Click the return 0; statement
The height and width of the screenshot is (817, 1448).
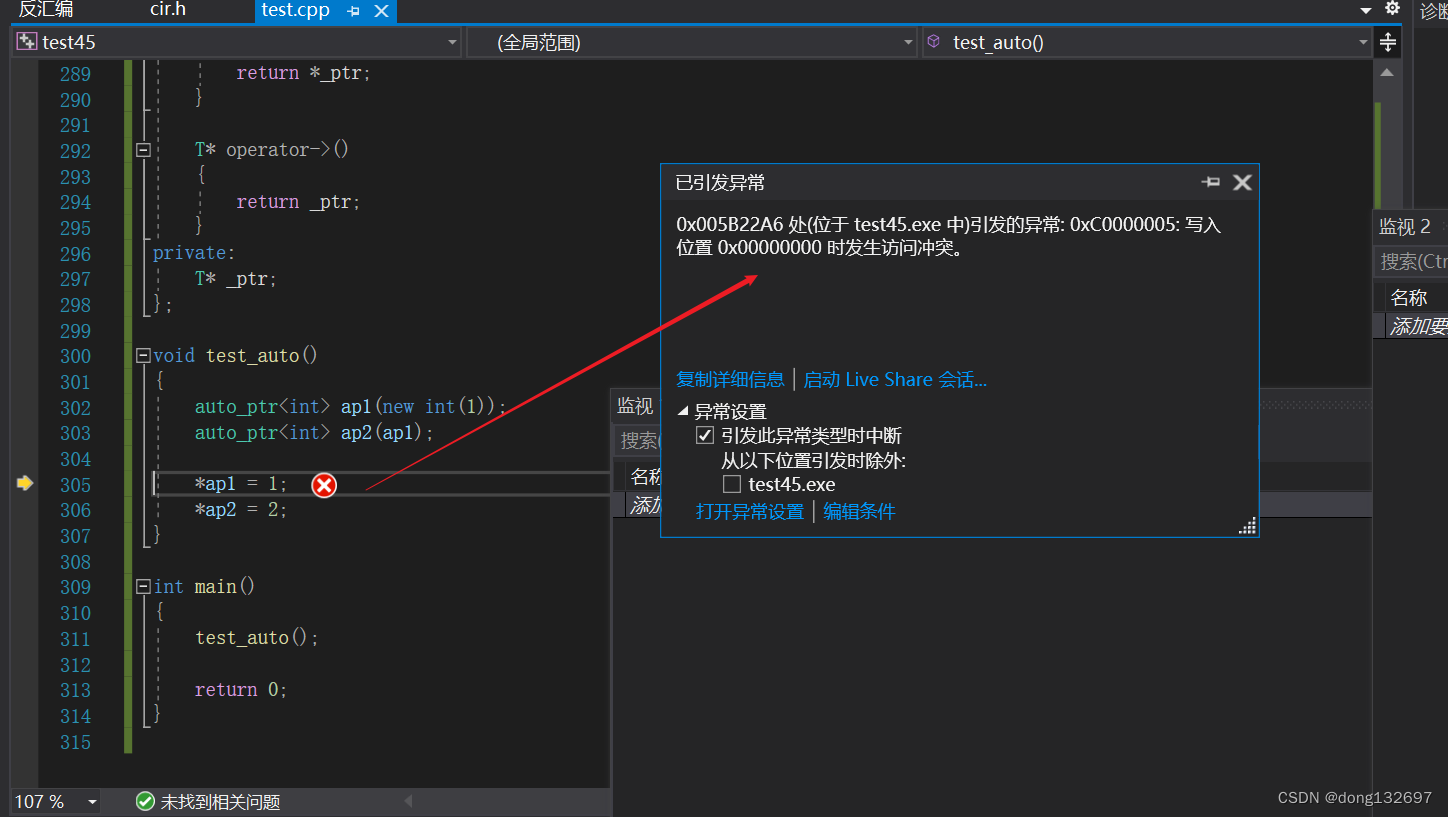[x=241, y=690]
